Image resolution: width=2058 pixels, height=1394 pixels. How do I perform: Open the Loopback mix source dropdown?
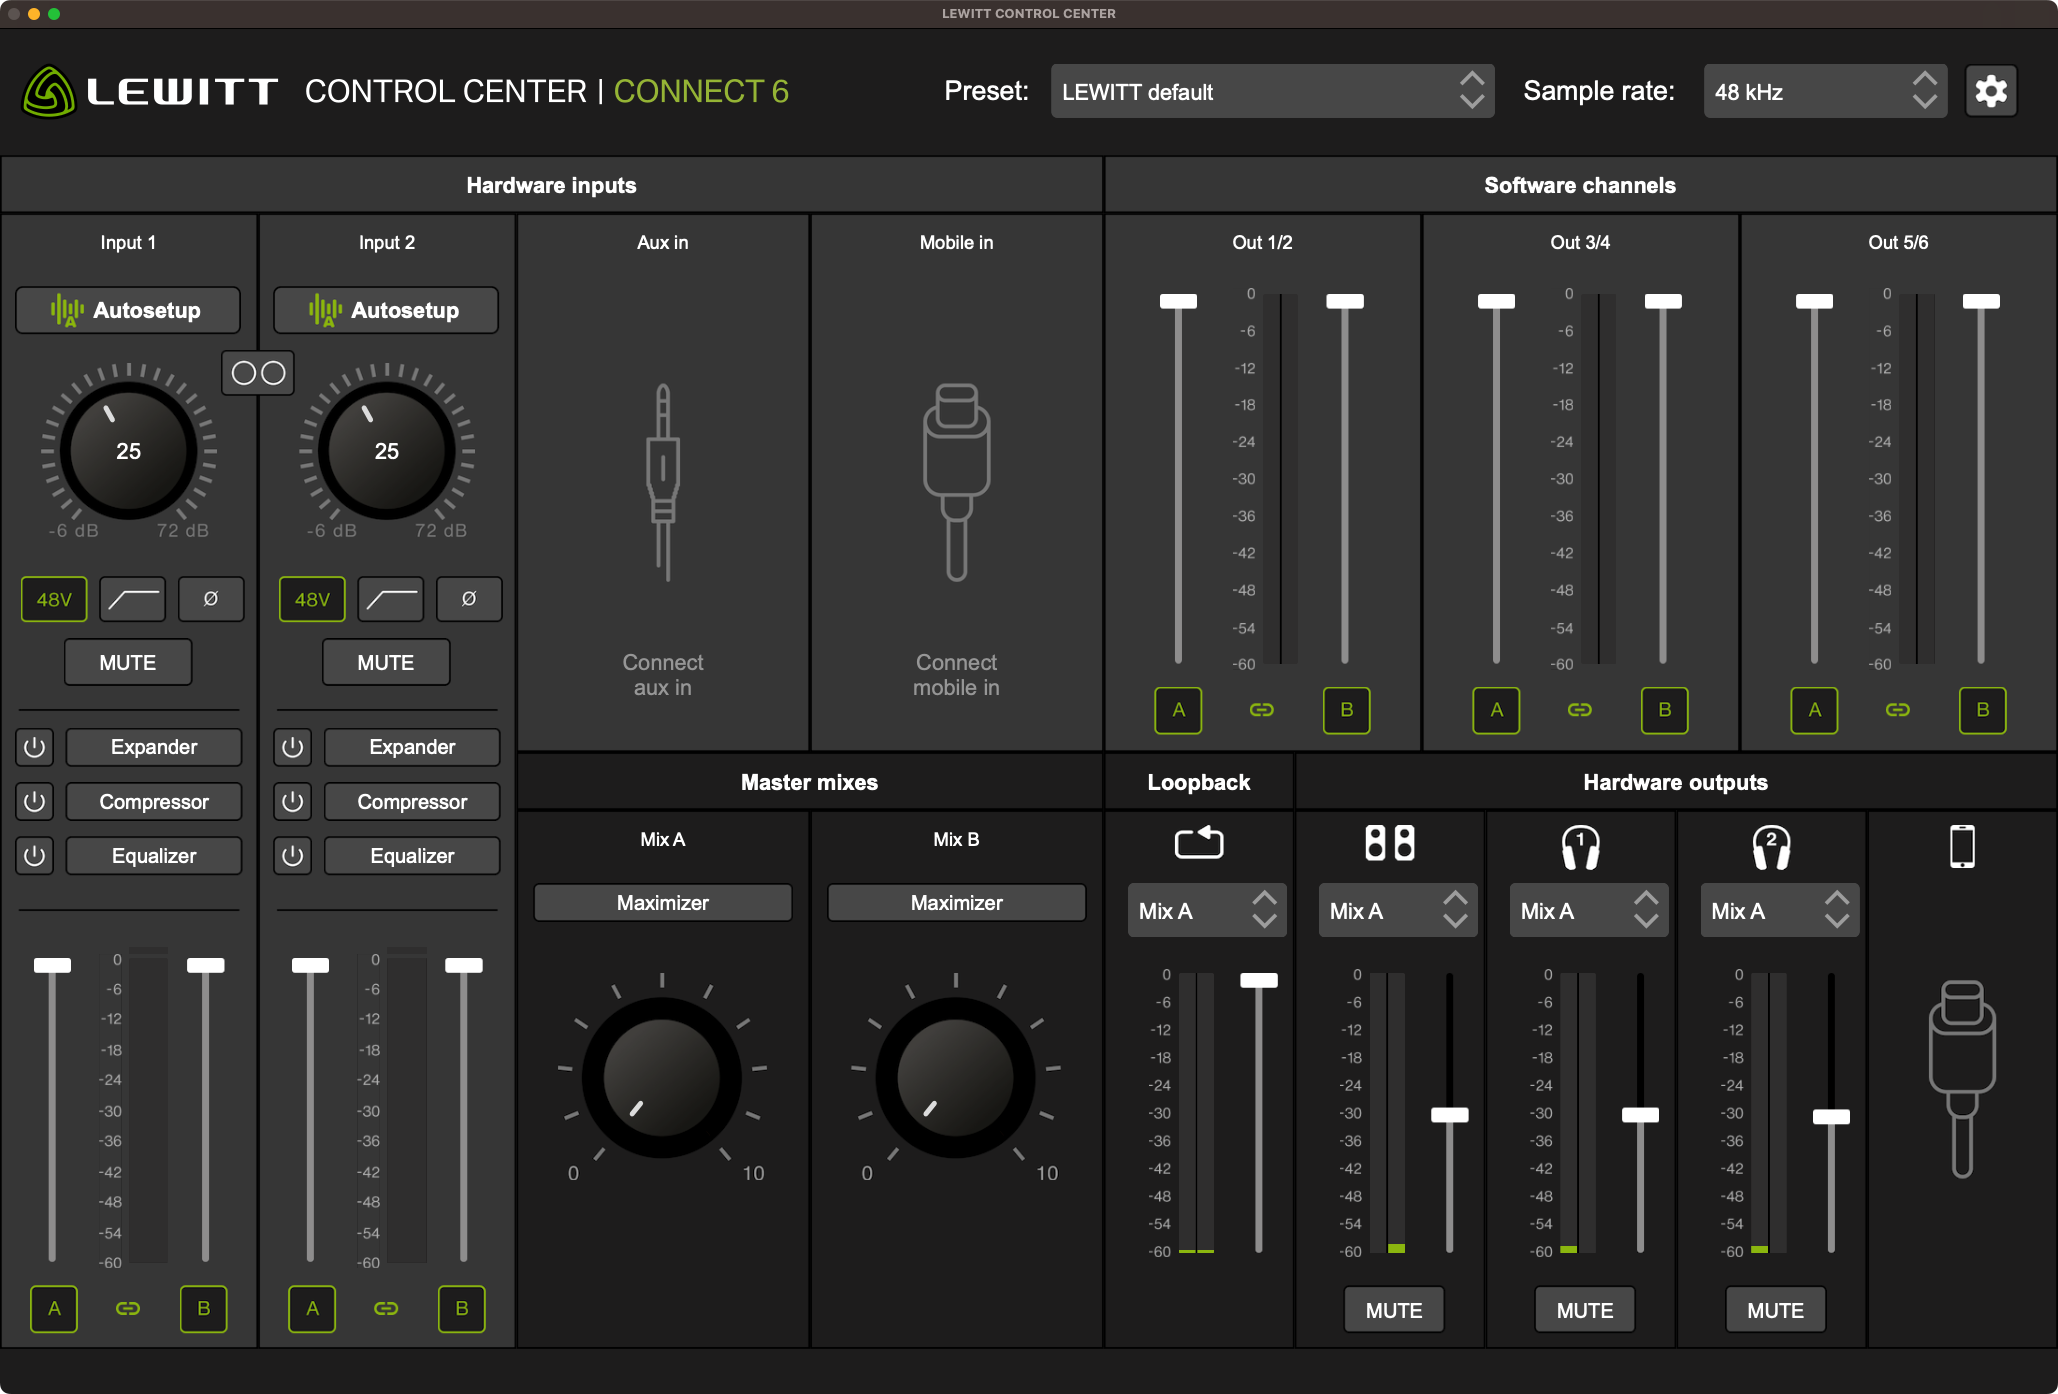1207,910
